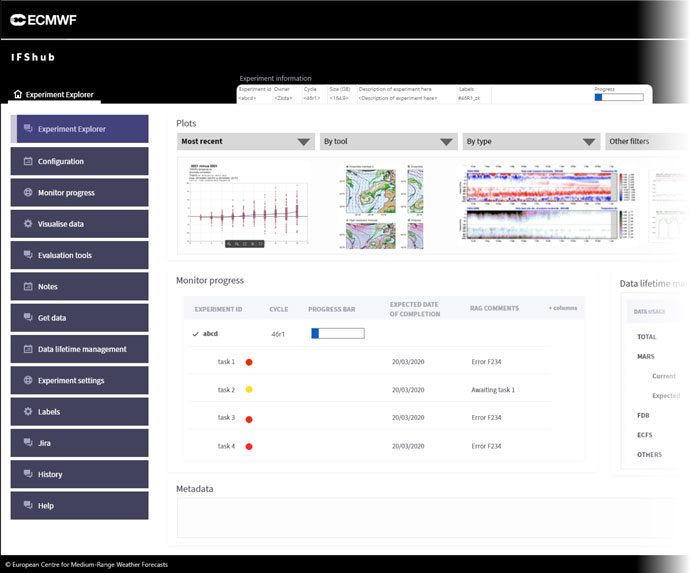Click the IFShub title
Image resolution: width=690 pixels, height=573 pixels.
click(33, 57)
